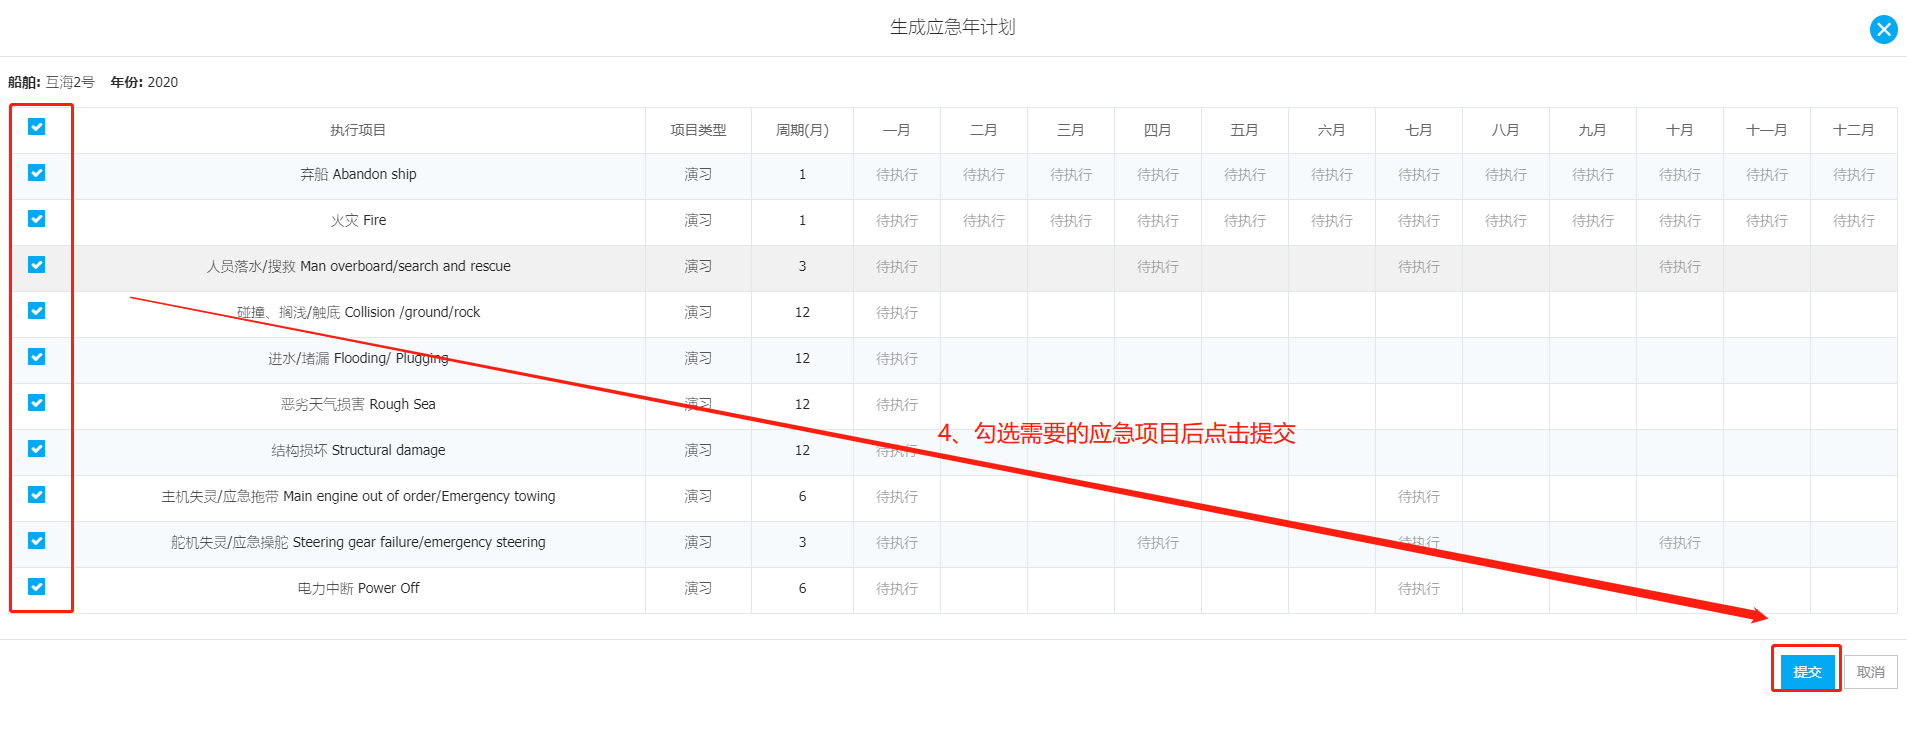Select 电力中断 Power Off item text

[358, 588]
